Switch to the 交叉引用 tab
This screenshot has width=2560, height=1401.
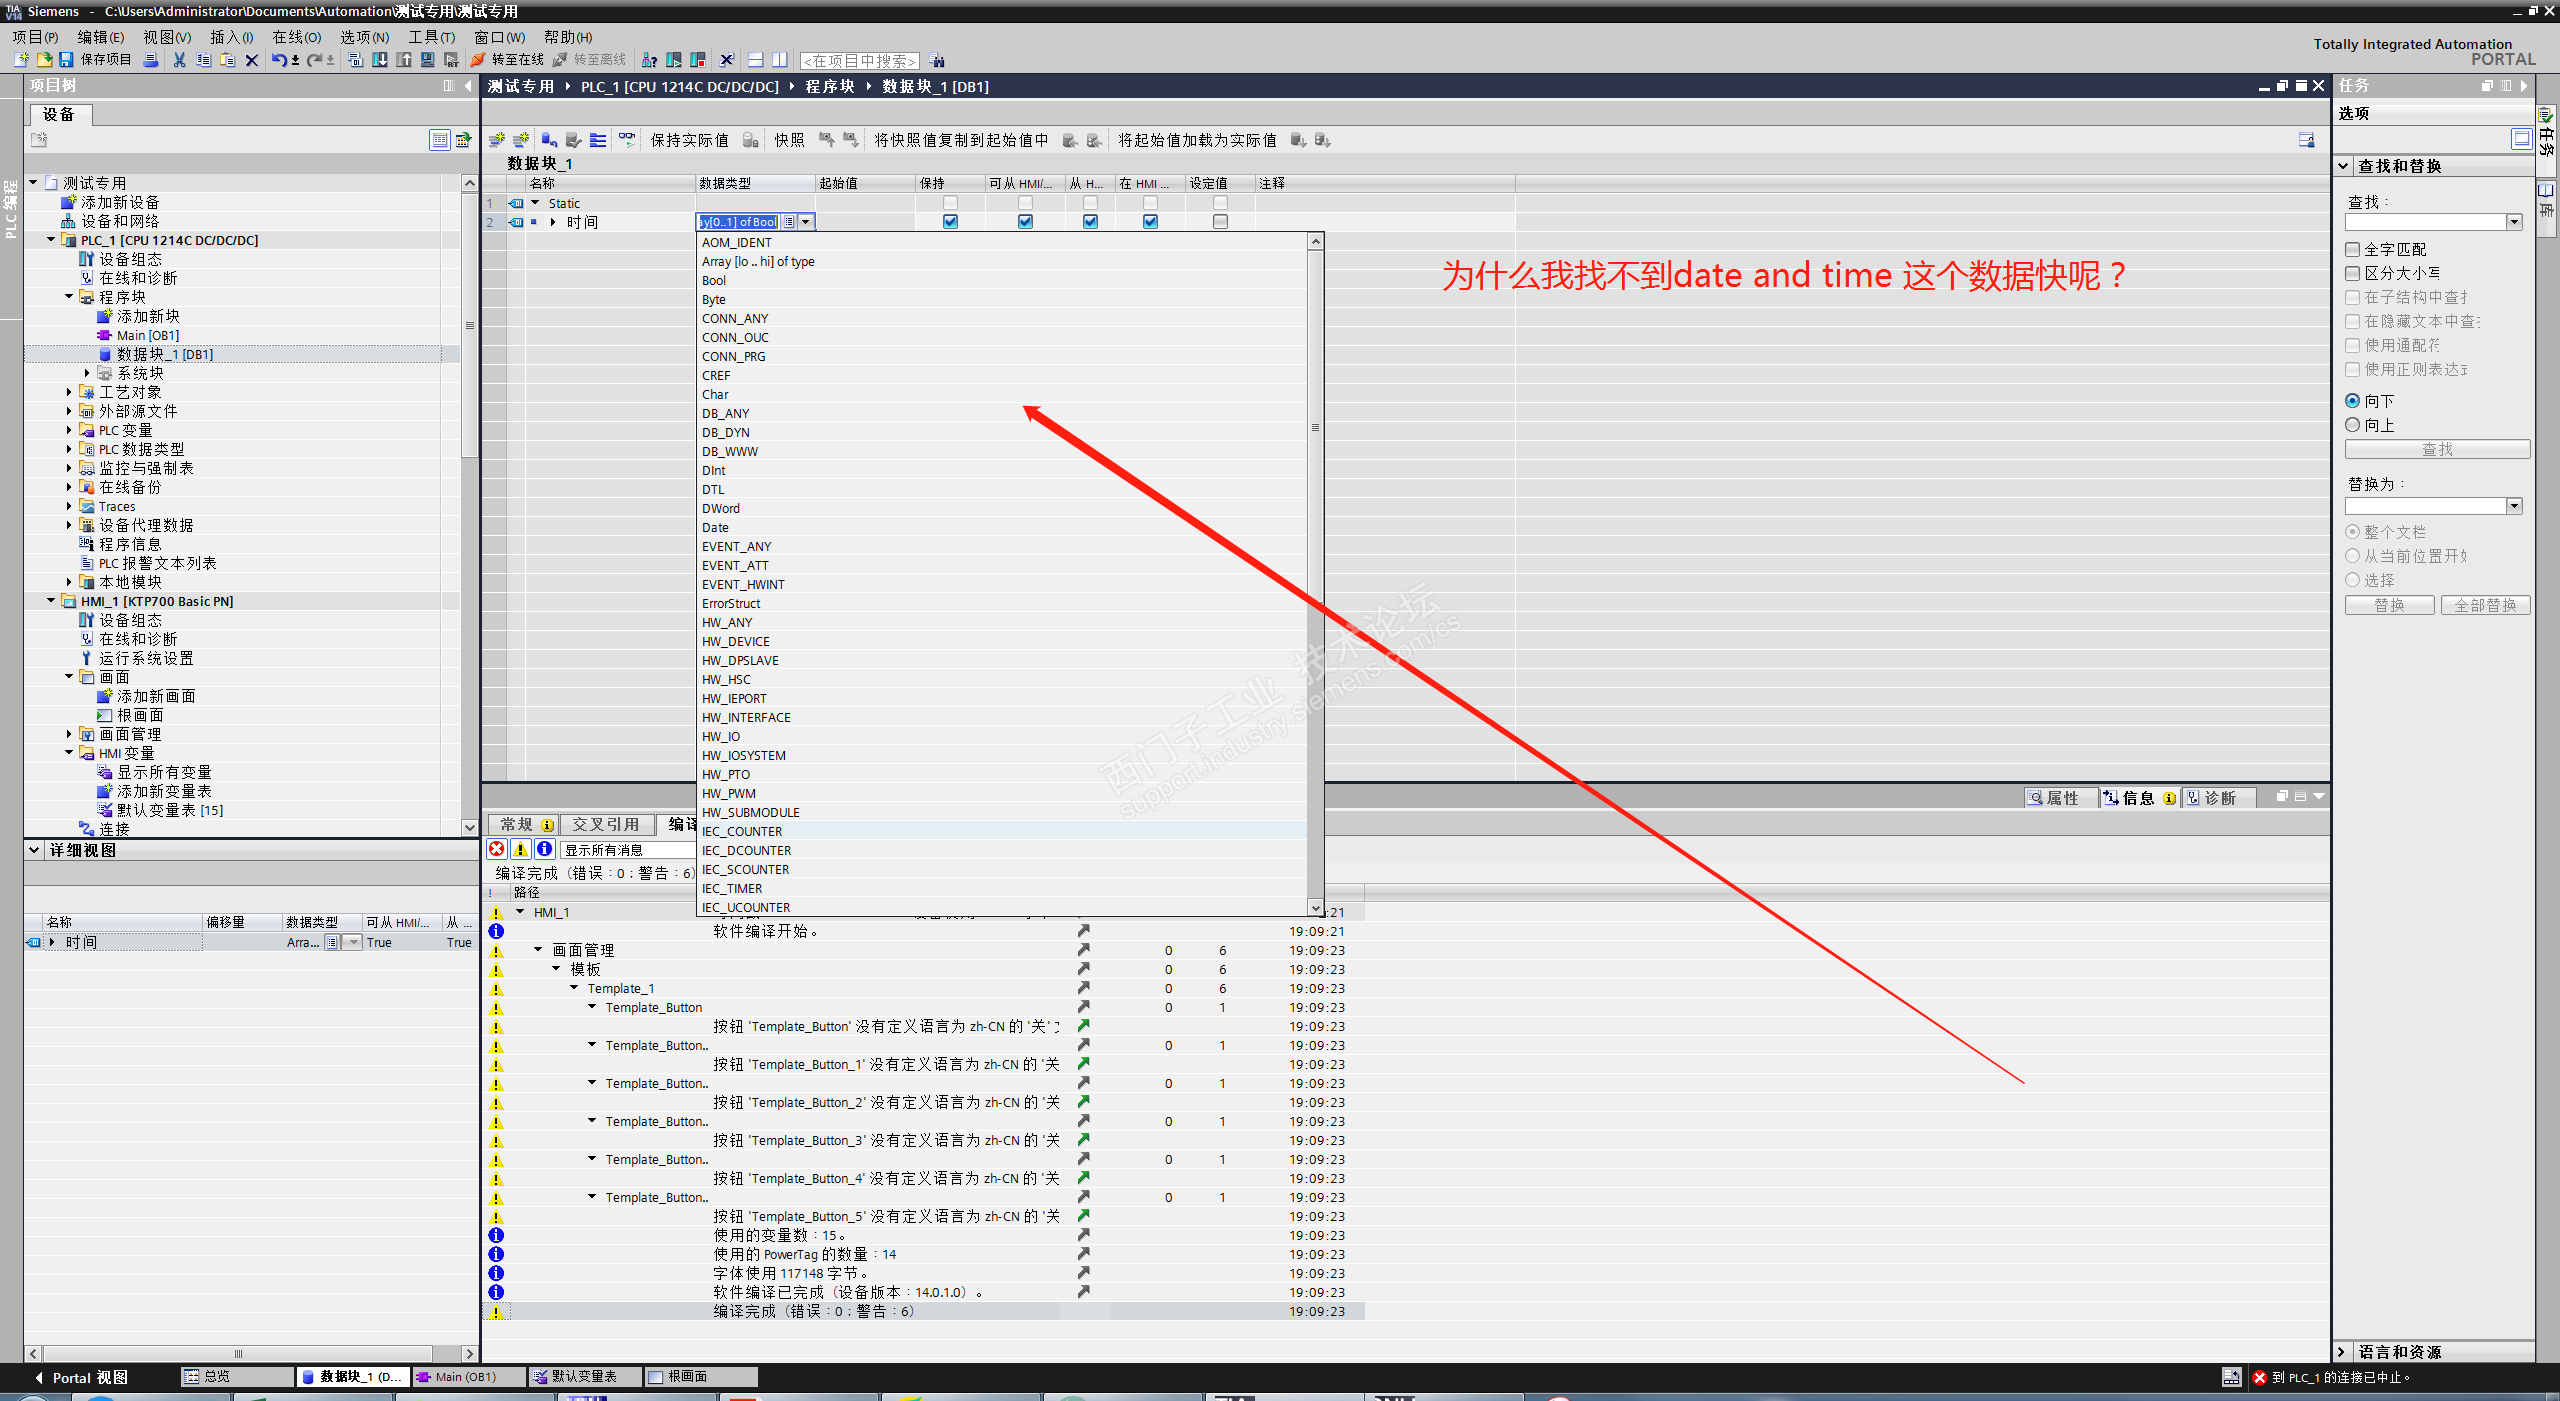tap(605, 825)
